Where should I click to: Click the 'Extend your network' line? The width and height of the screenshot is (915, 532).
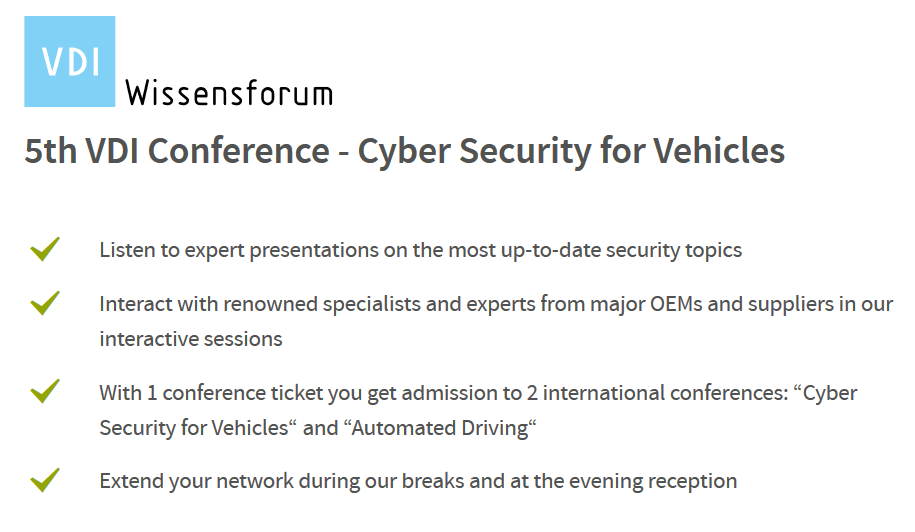coord(418,481)
